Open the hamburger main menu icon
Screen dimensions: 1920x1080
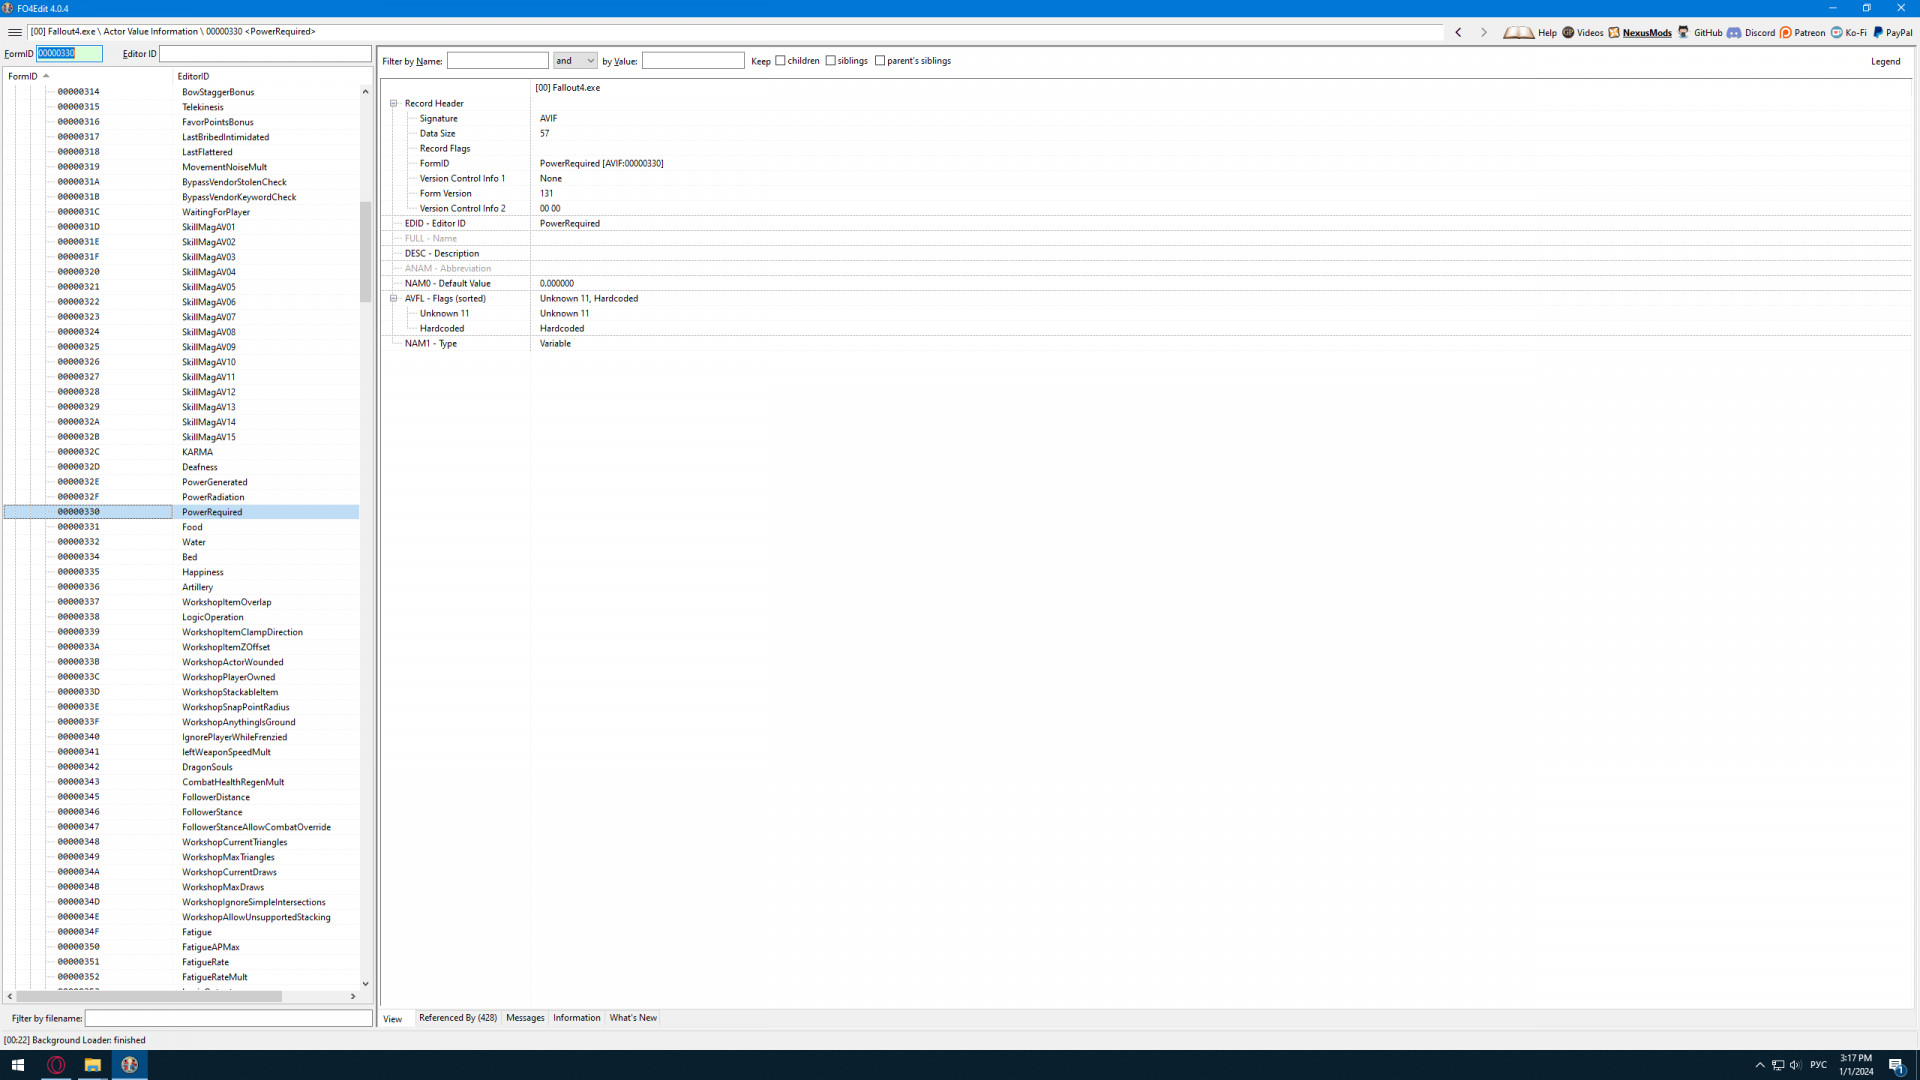15,32
